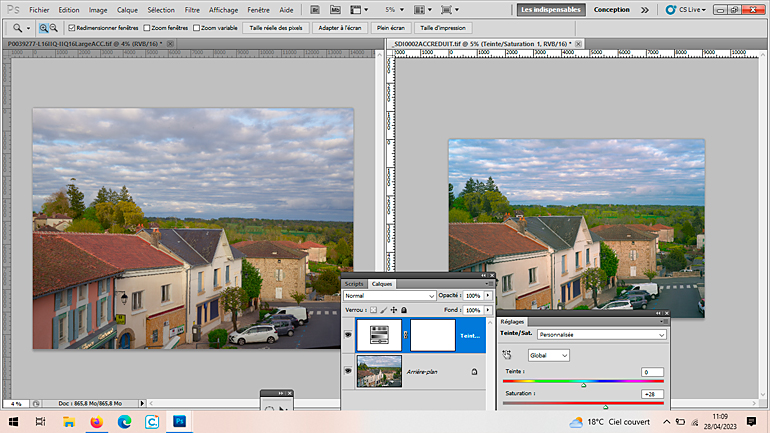Open the Edition menu
Image resolution: width=770 pixels, height=433 pixels.
pos(69,10)
